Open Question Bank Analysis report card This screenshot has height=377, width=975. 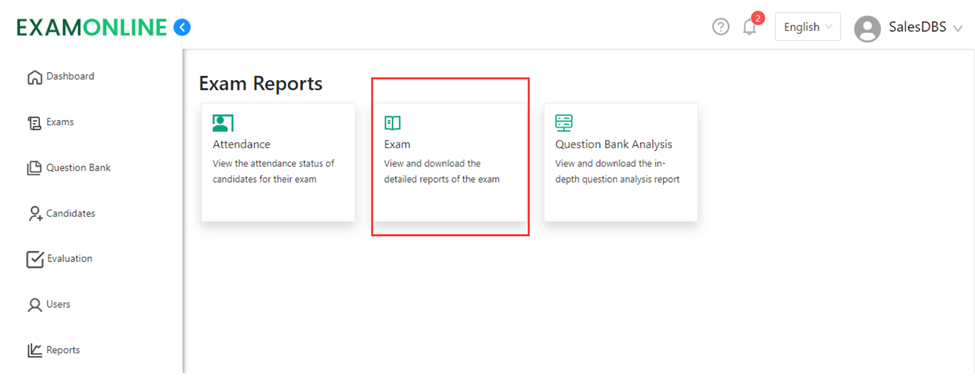click(x=621, y=162)
